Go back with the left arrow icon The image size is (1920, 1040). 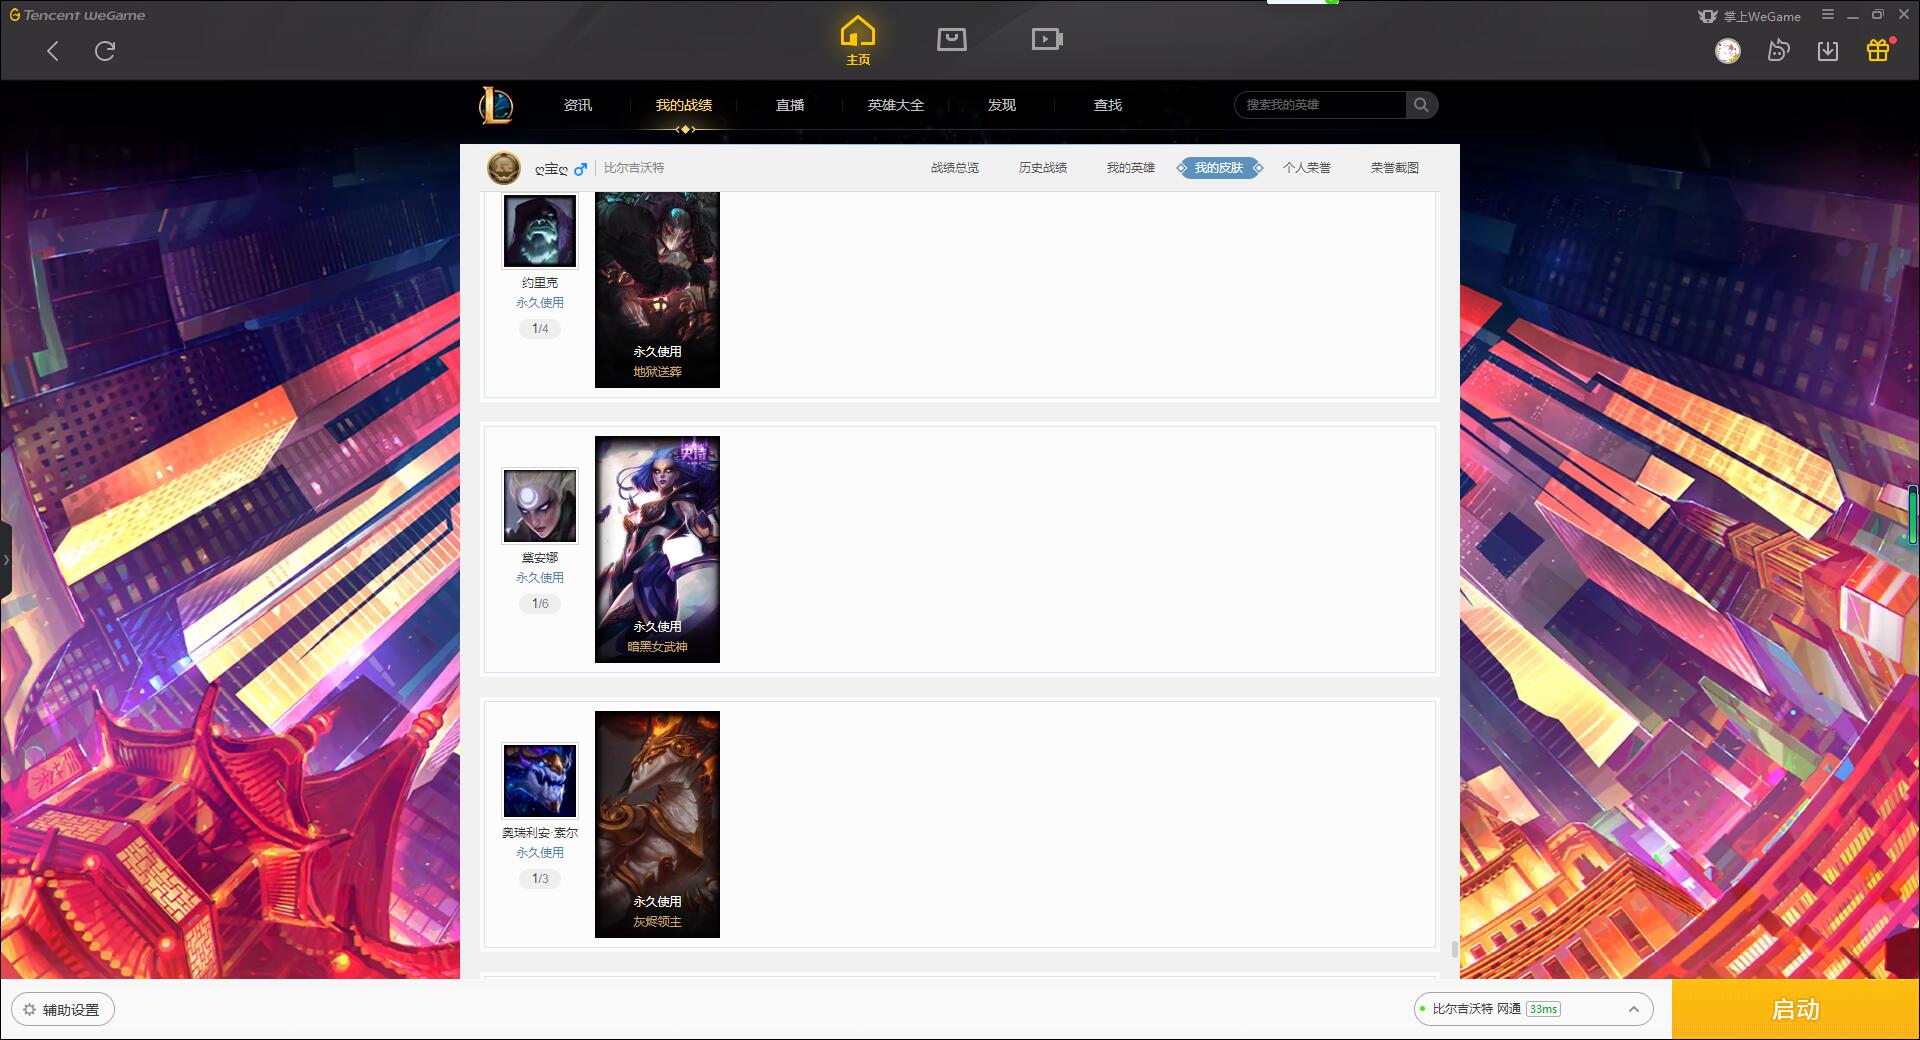tap(53, 51)
